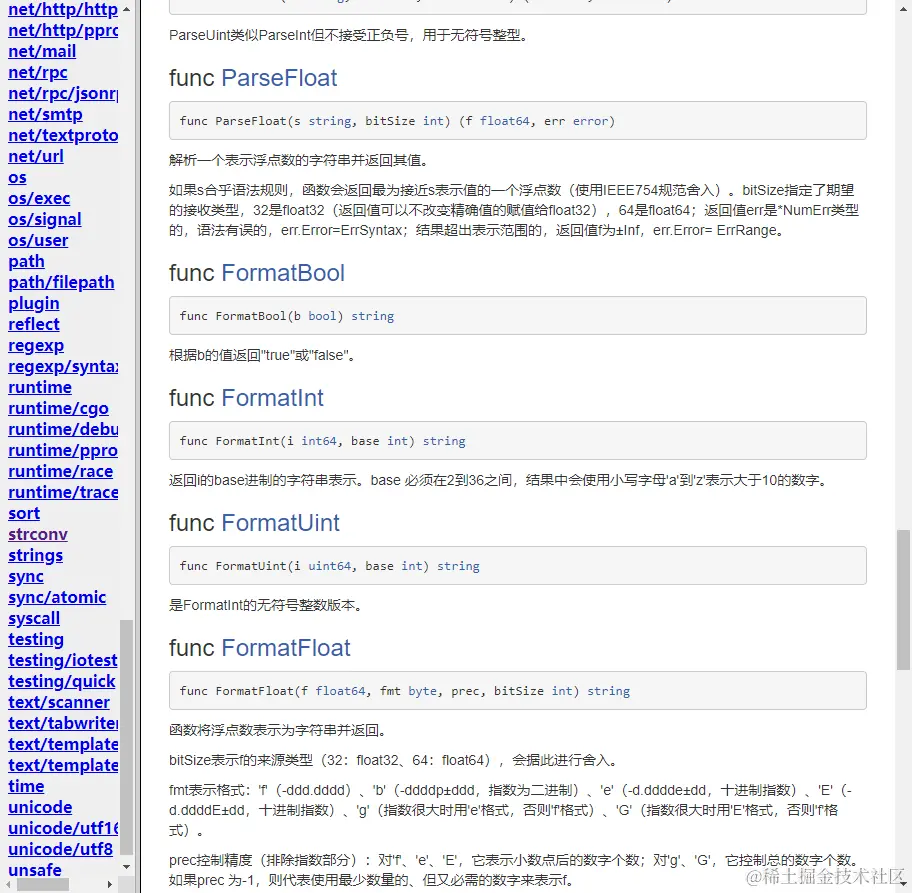Viewport: 912px width, 893px height.
Task: Open the sync/atomic package link
Action: 57,597
